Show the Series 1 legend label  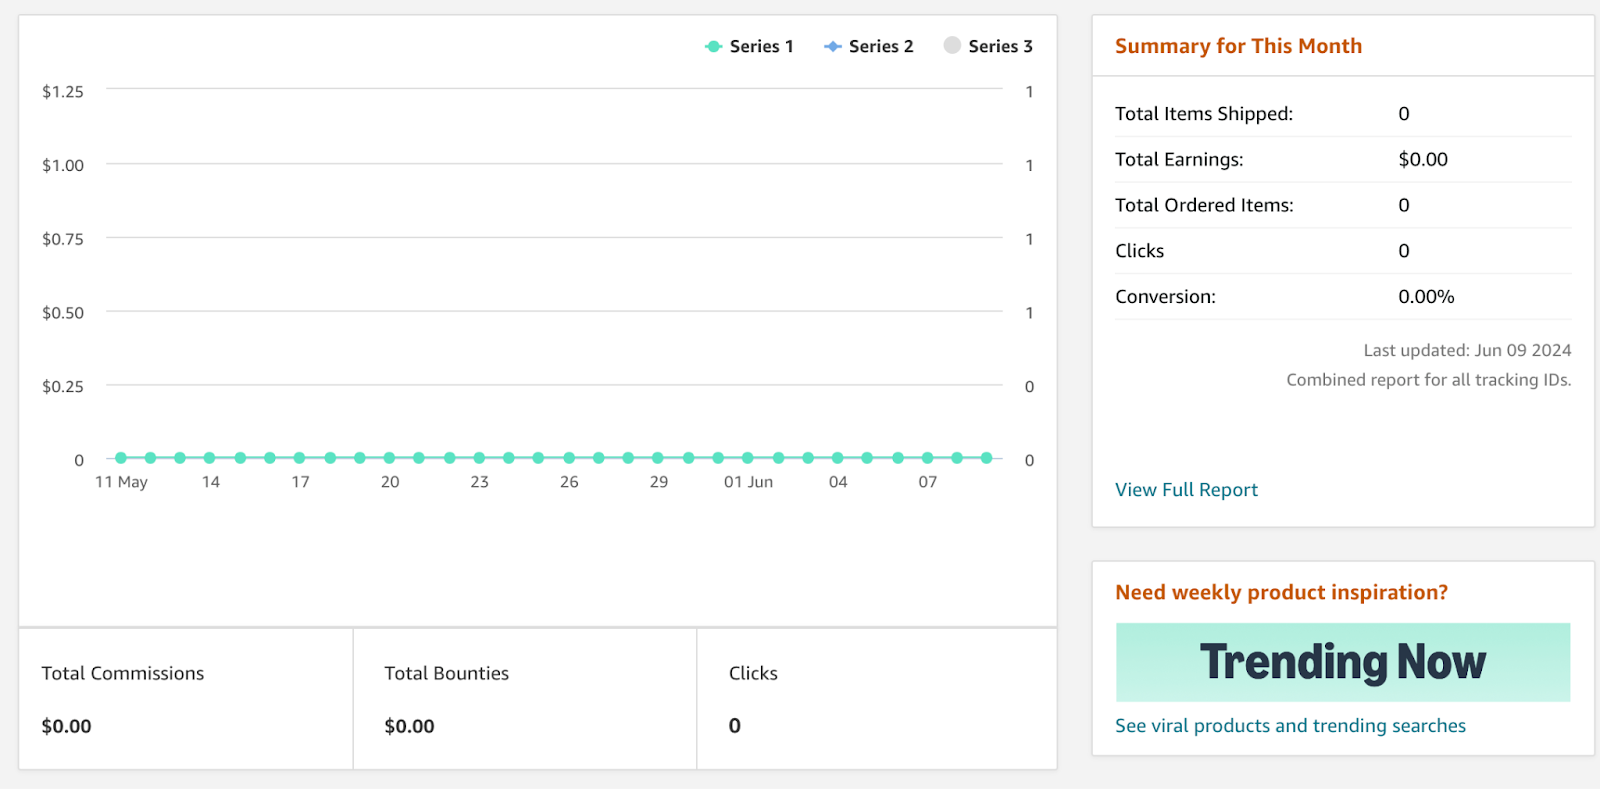tap(761, 47)
